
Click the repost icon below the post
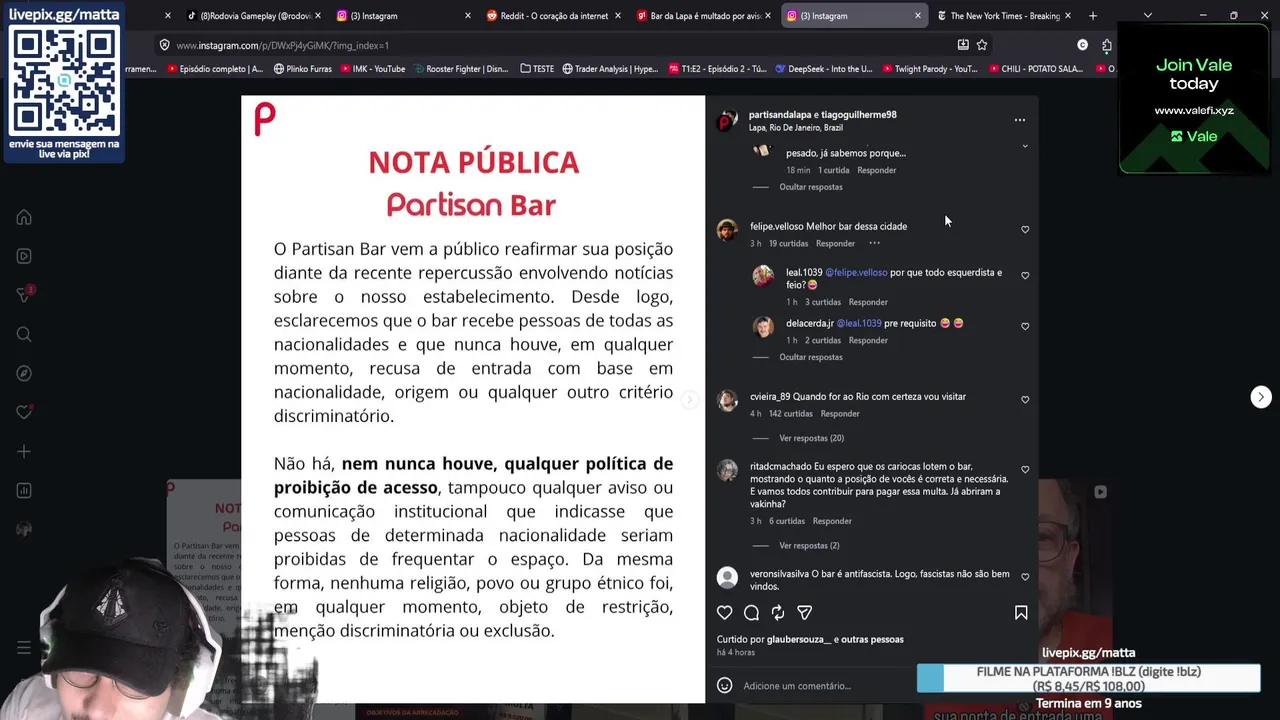pyautogui.click(x=778, y=612)
